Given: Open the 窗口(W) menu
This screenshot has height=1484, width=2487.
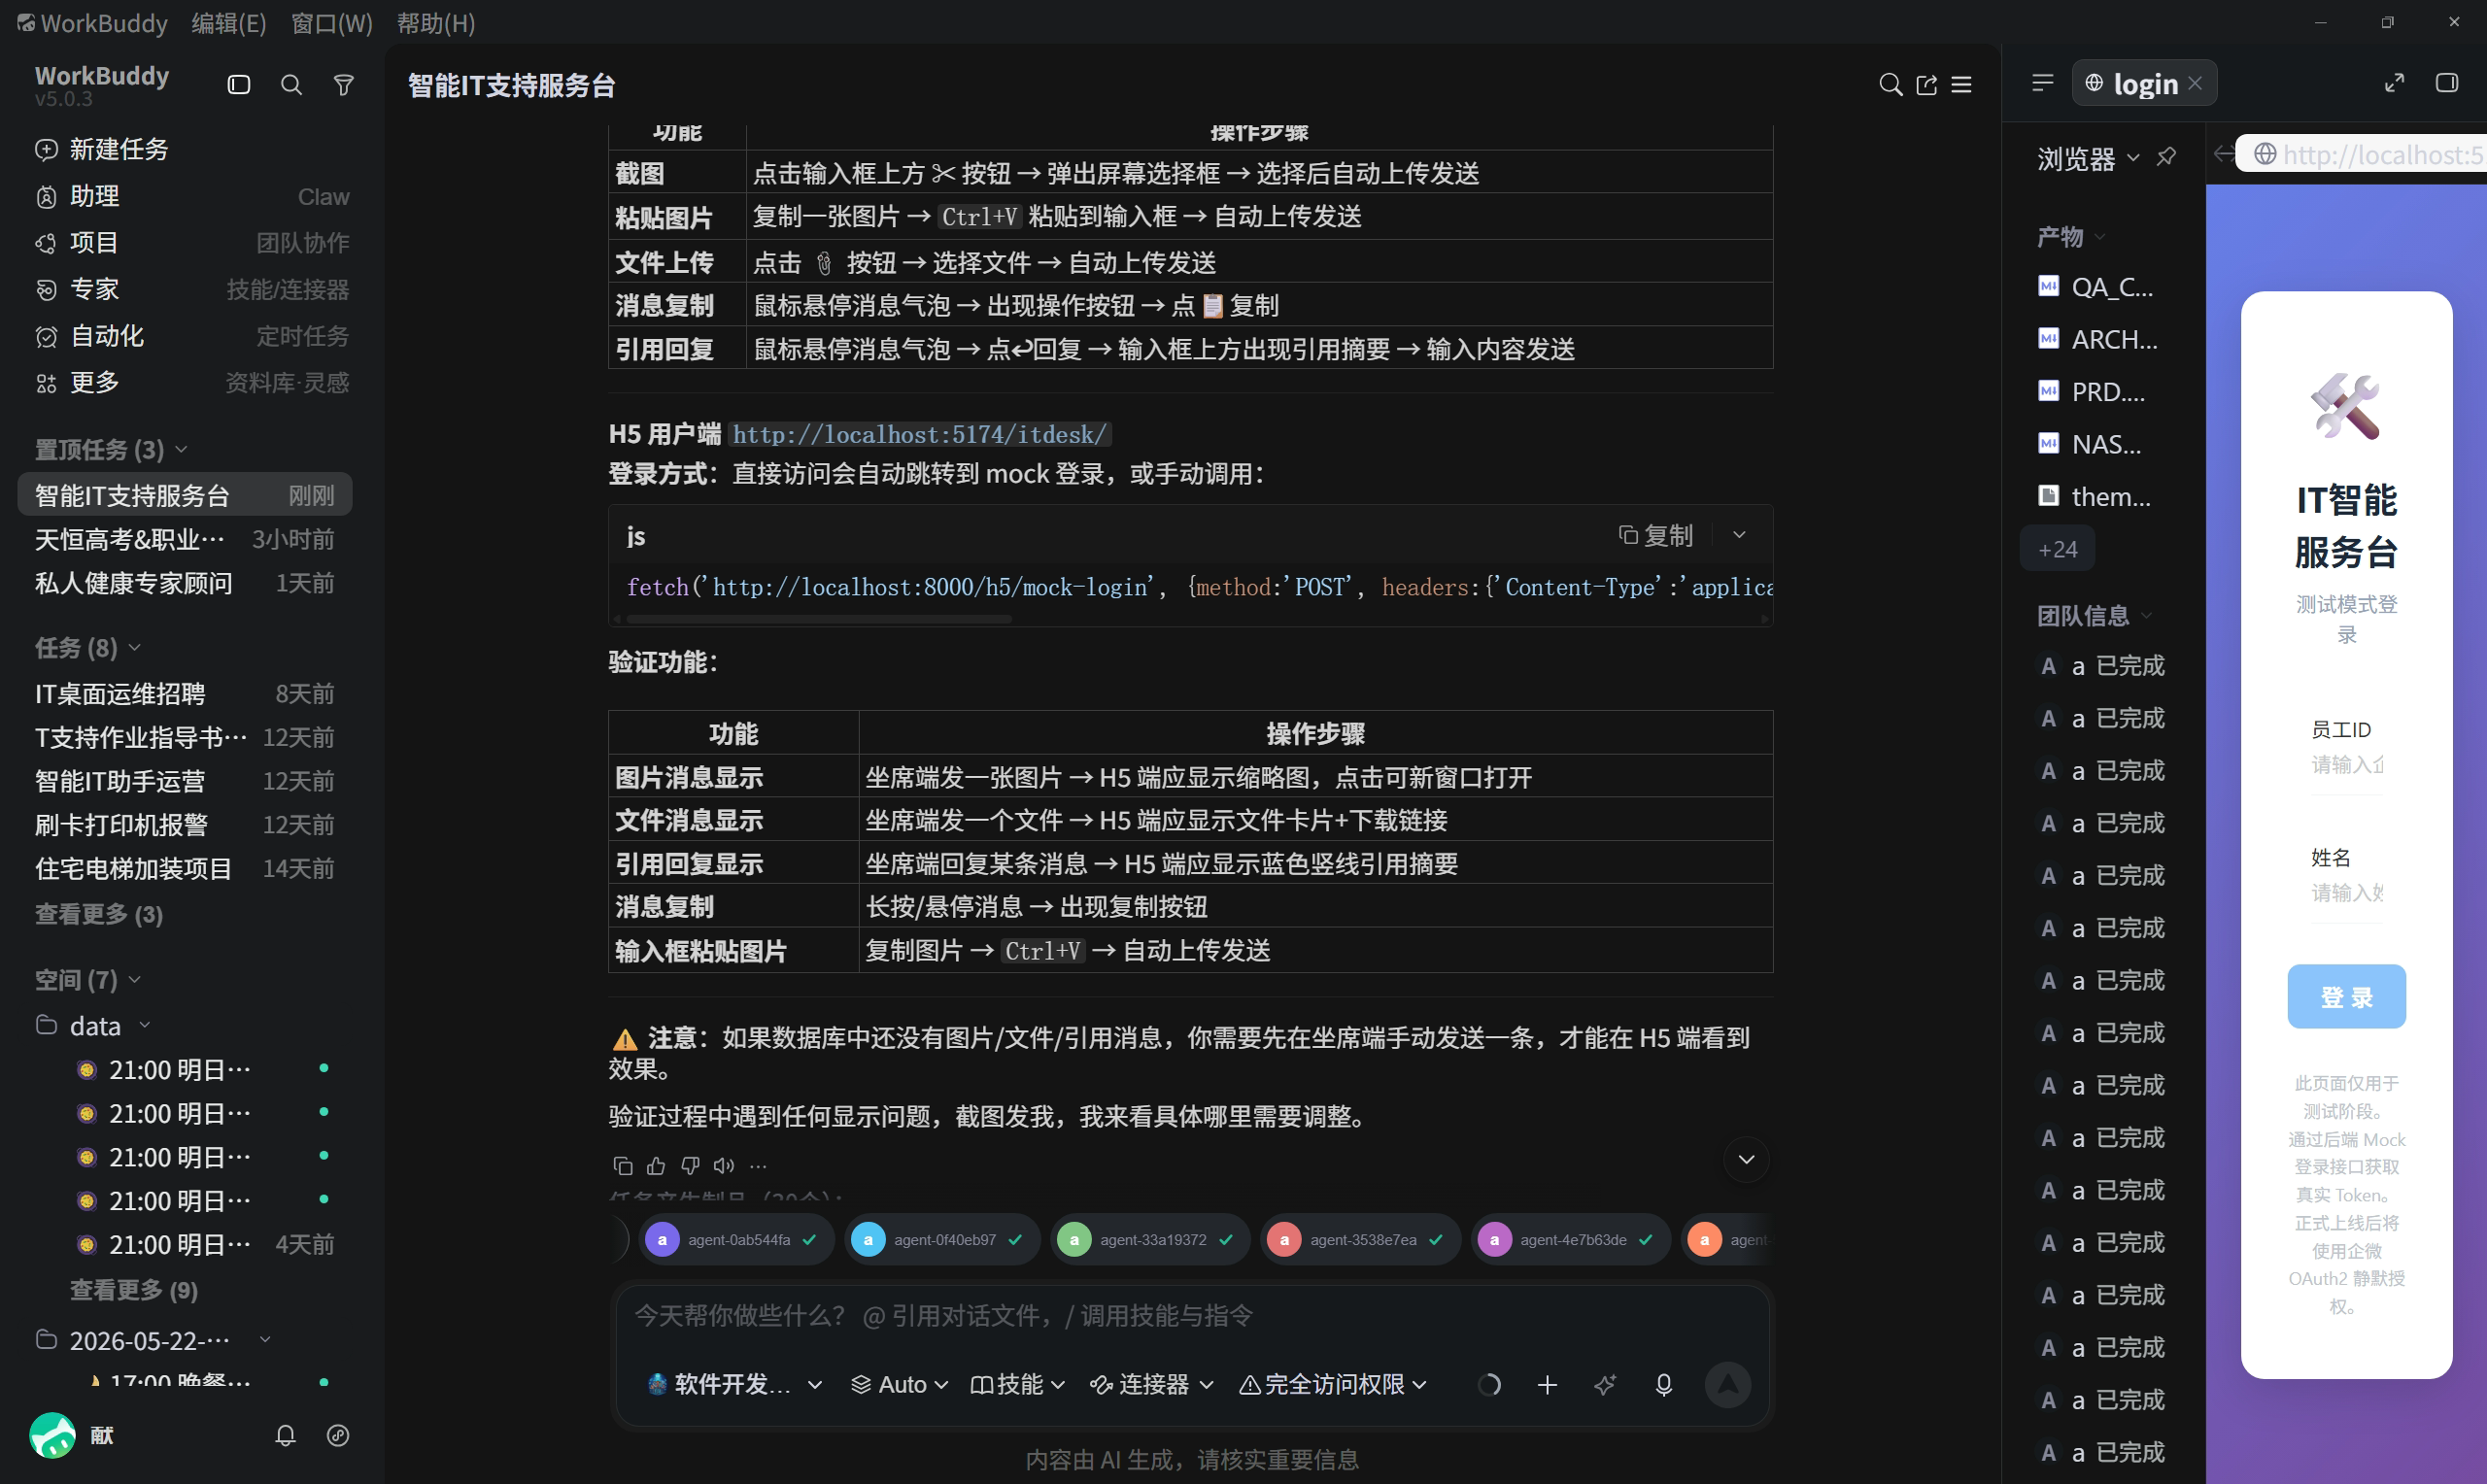Looking at the screenshot, I should click(x=332, y=22).
